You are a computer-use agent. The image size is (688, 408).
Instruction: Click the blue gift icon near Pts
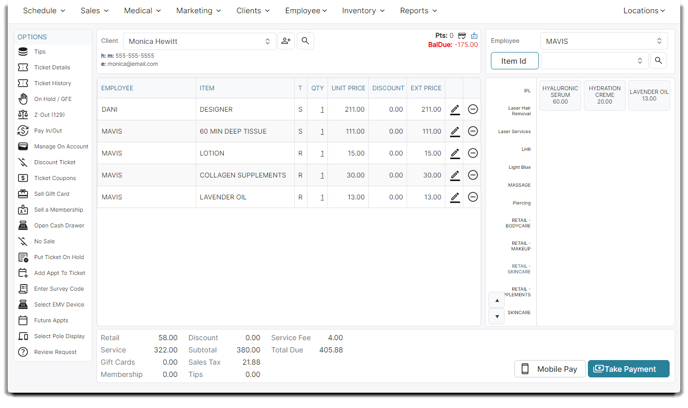pos(474,36)
